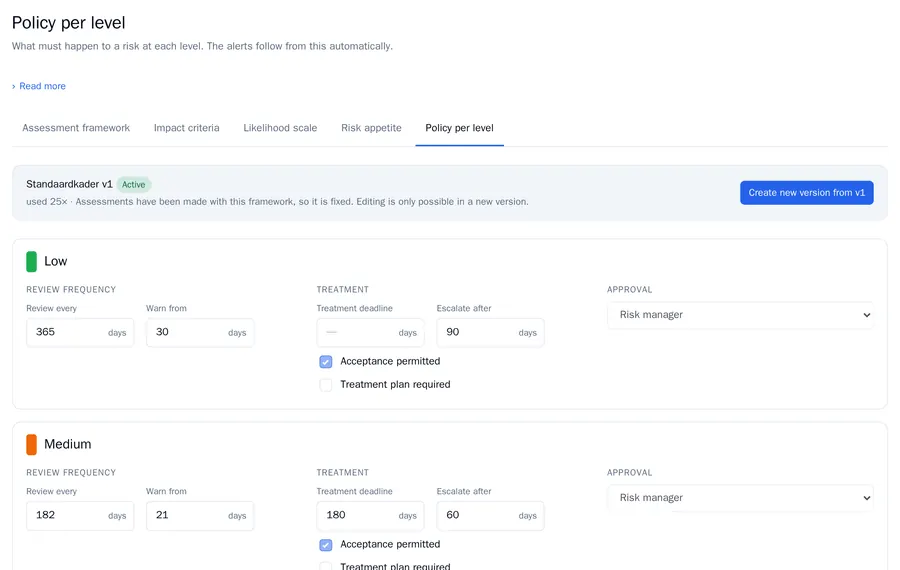The image size is (900, 570).
Task: Click the Standaardkader v1 framework name
Action: (69, 184)
